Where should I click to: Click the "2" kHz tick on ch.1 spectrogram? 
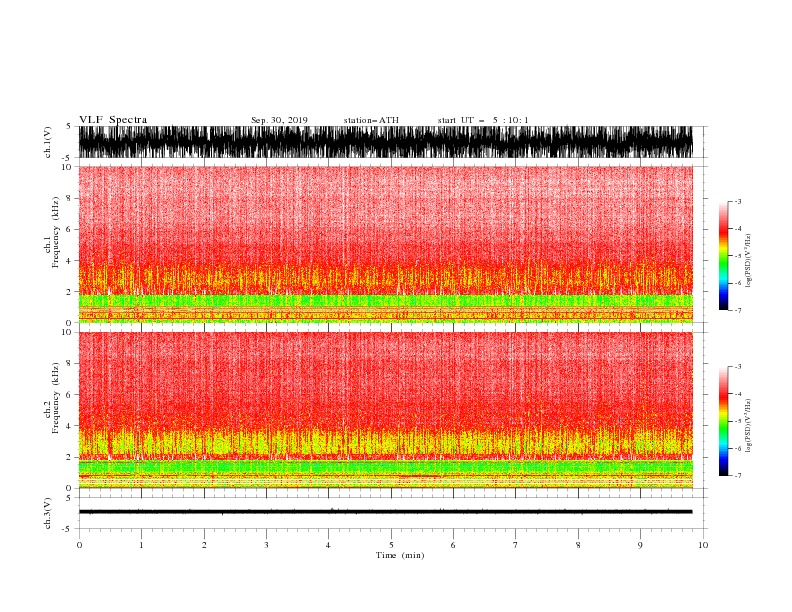[x=69, y=292]
